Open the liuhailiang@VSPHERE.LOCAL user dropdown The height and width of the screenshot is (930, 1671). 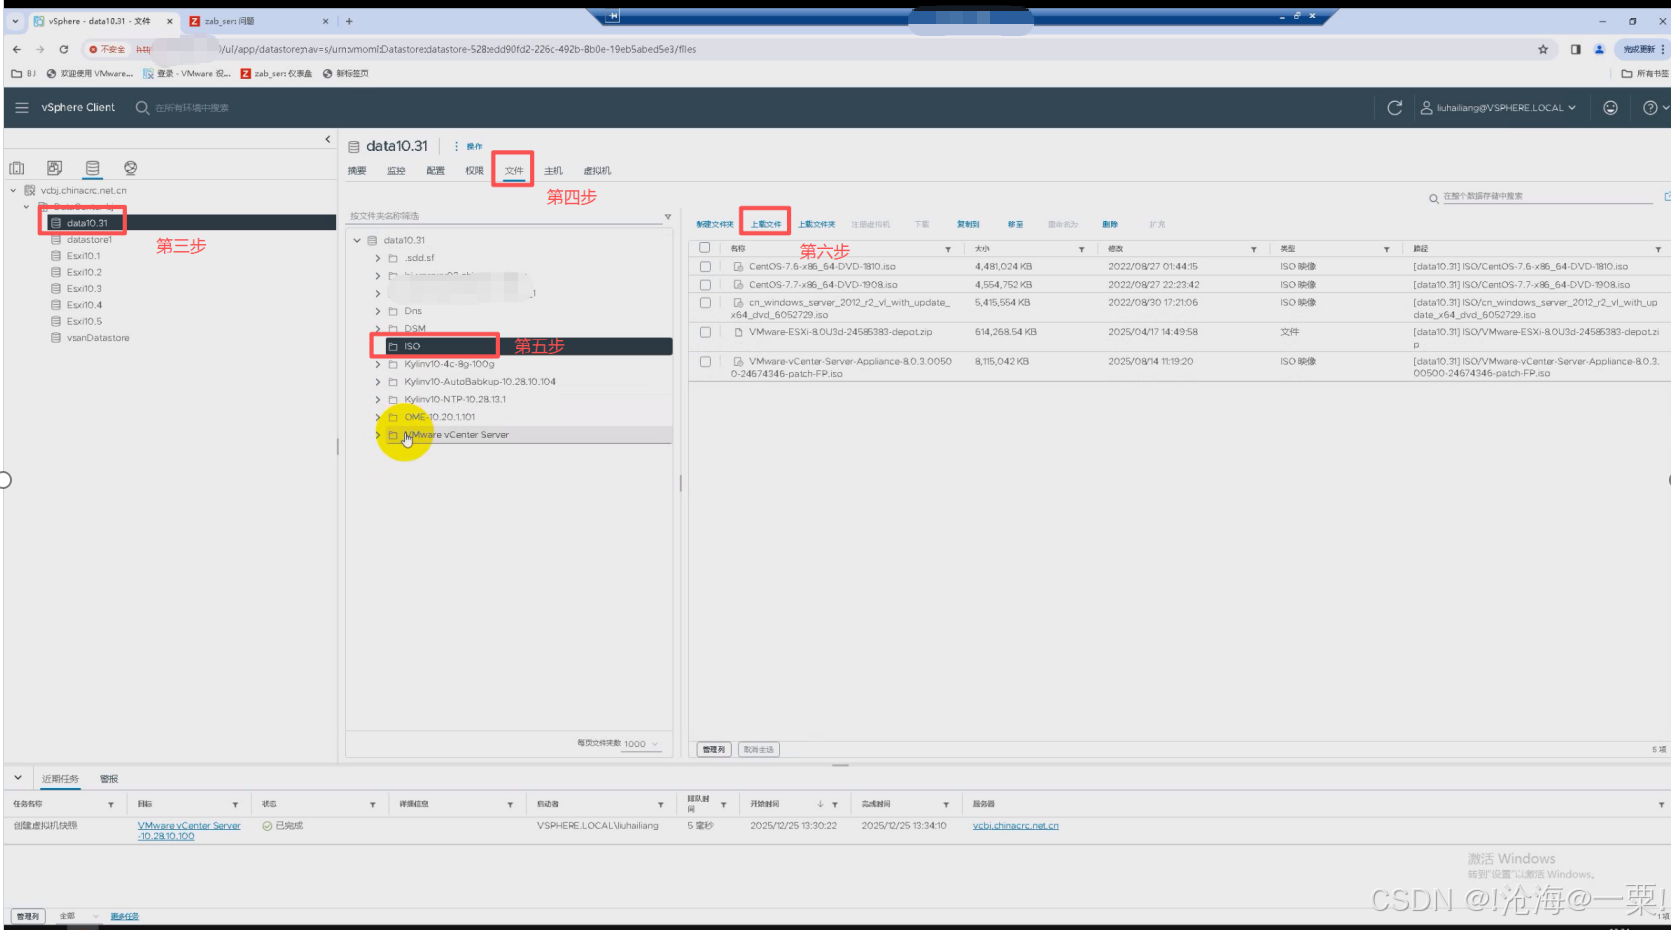(1498, 108)
